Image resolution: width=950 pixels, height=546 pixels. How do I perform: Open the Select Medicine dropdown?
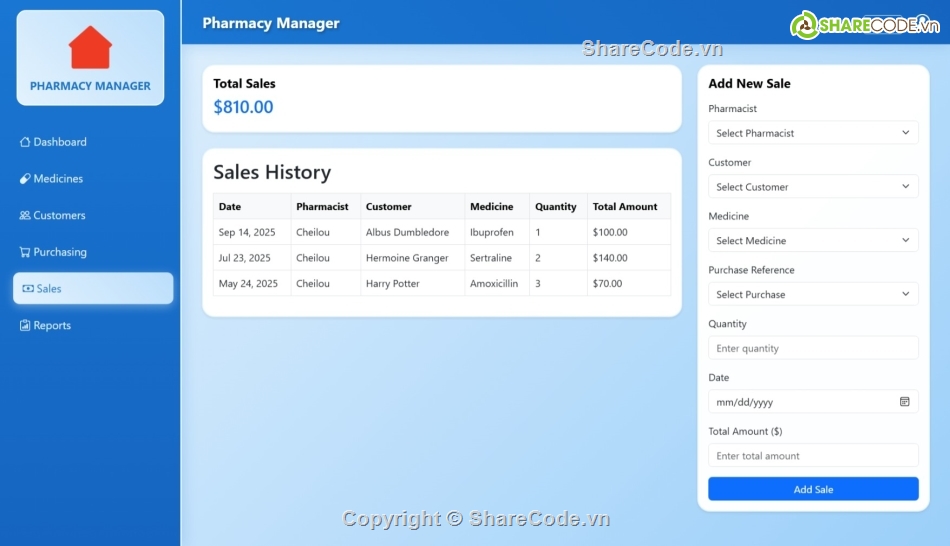point(812,241)
